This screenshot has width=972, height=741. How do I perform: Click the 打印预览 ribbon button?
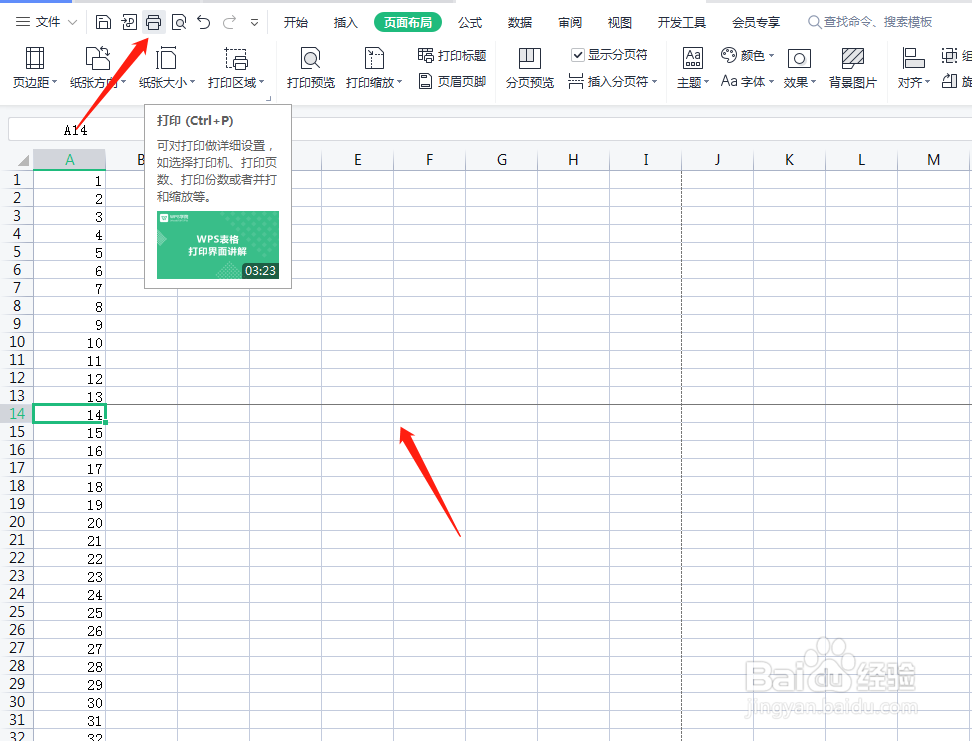tap(311, 68)
